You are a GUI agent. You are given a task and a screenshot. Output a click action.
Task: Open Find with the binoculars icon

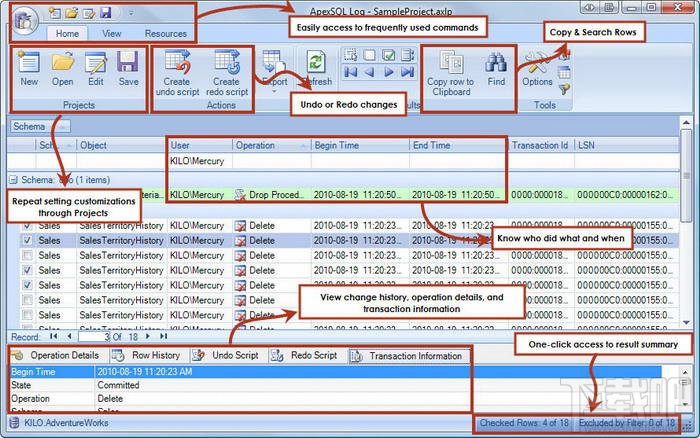point(496,69)
